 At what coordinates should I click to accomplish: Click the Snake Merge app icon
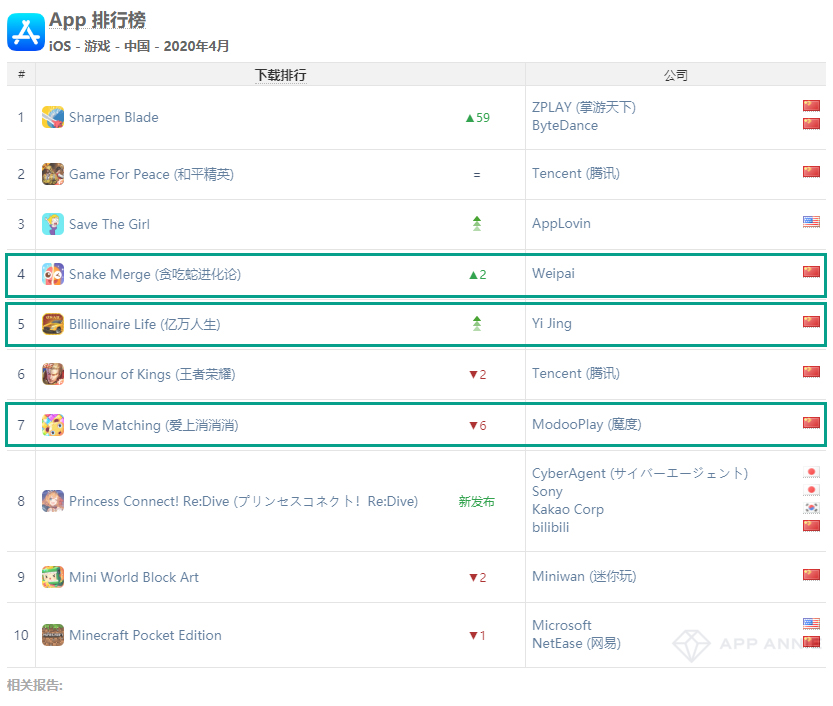tap(53, 274)
